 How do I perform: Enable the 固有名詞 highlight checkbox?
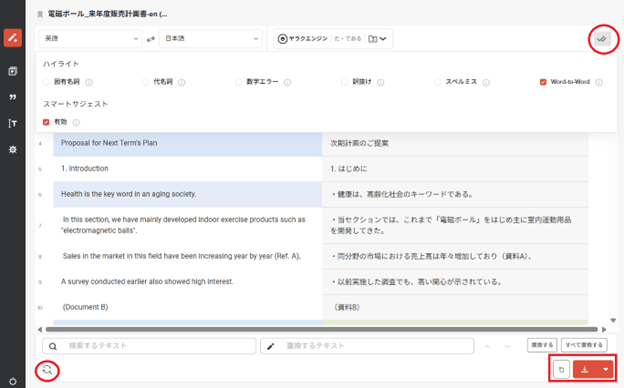click(x=46, y=82)
